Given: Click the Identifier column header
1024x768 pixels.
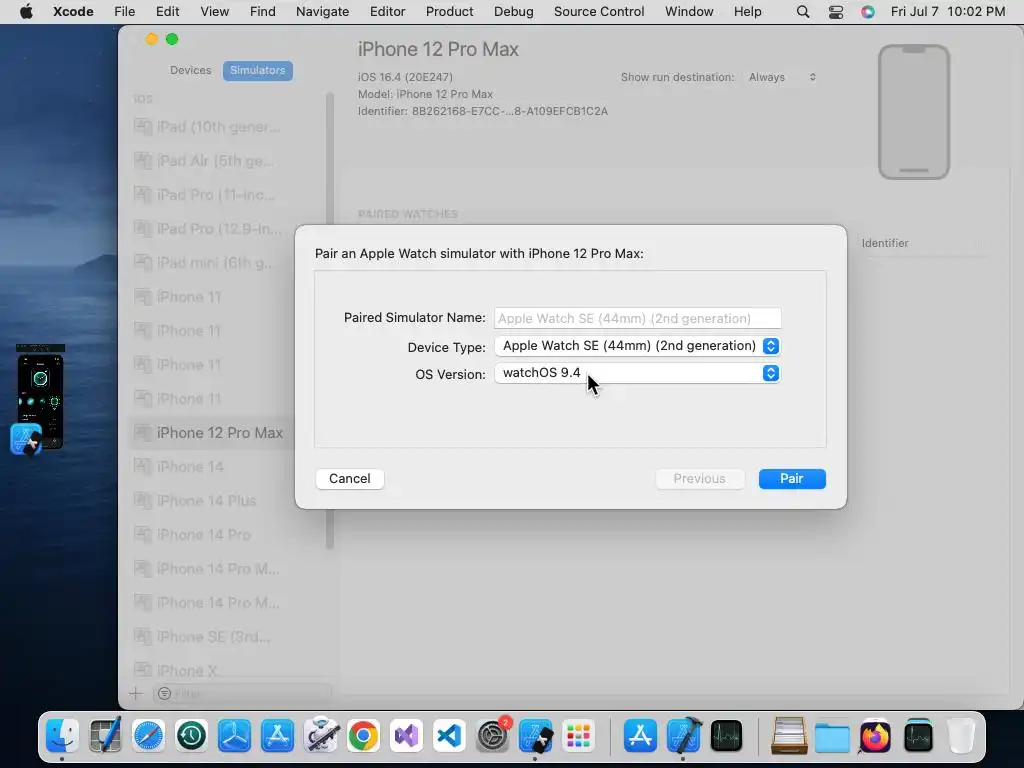Looking at the screenshot, I should (885, 243).
